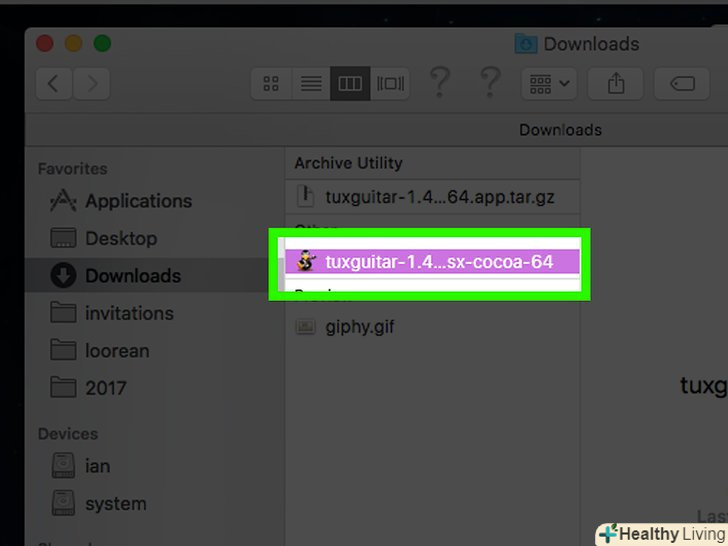
Task: Click the tar.gz archive file icon
Action: 305,196
